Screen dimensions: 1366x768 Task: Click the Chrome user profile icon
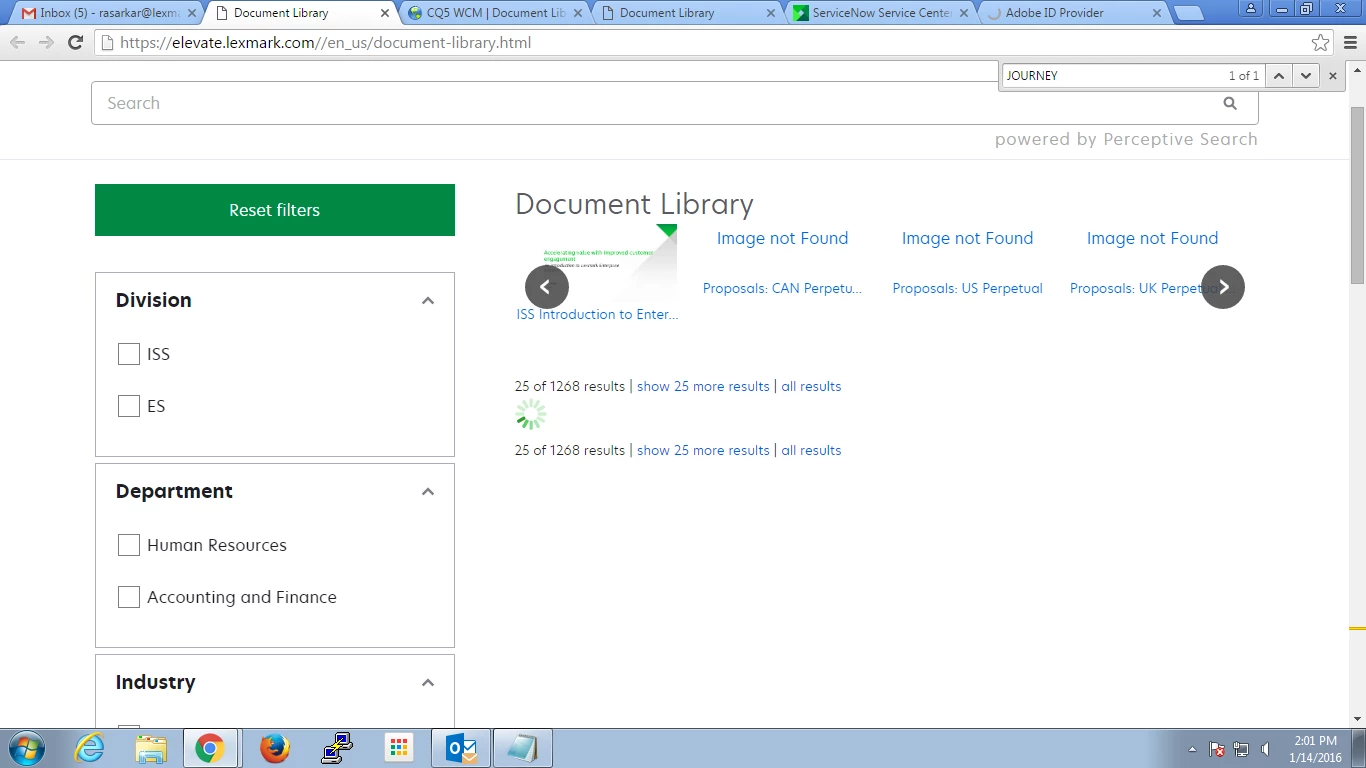[1251, 8]
